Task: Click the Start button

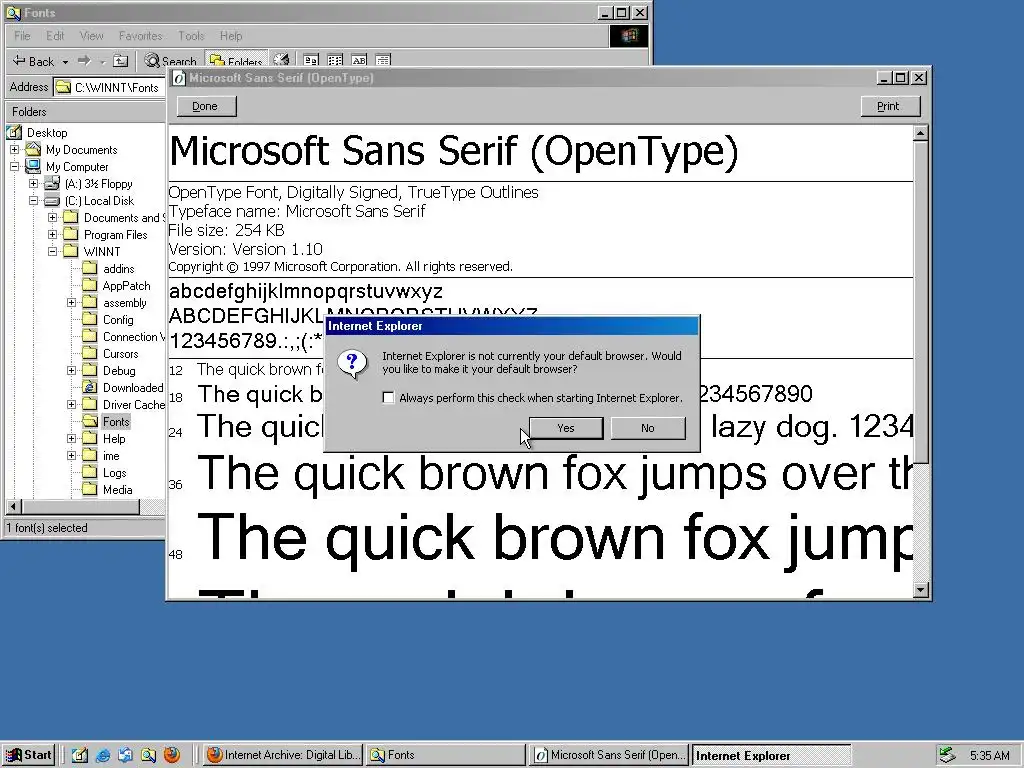Action: 29,755
